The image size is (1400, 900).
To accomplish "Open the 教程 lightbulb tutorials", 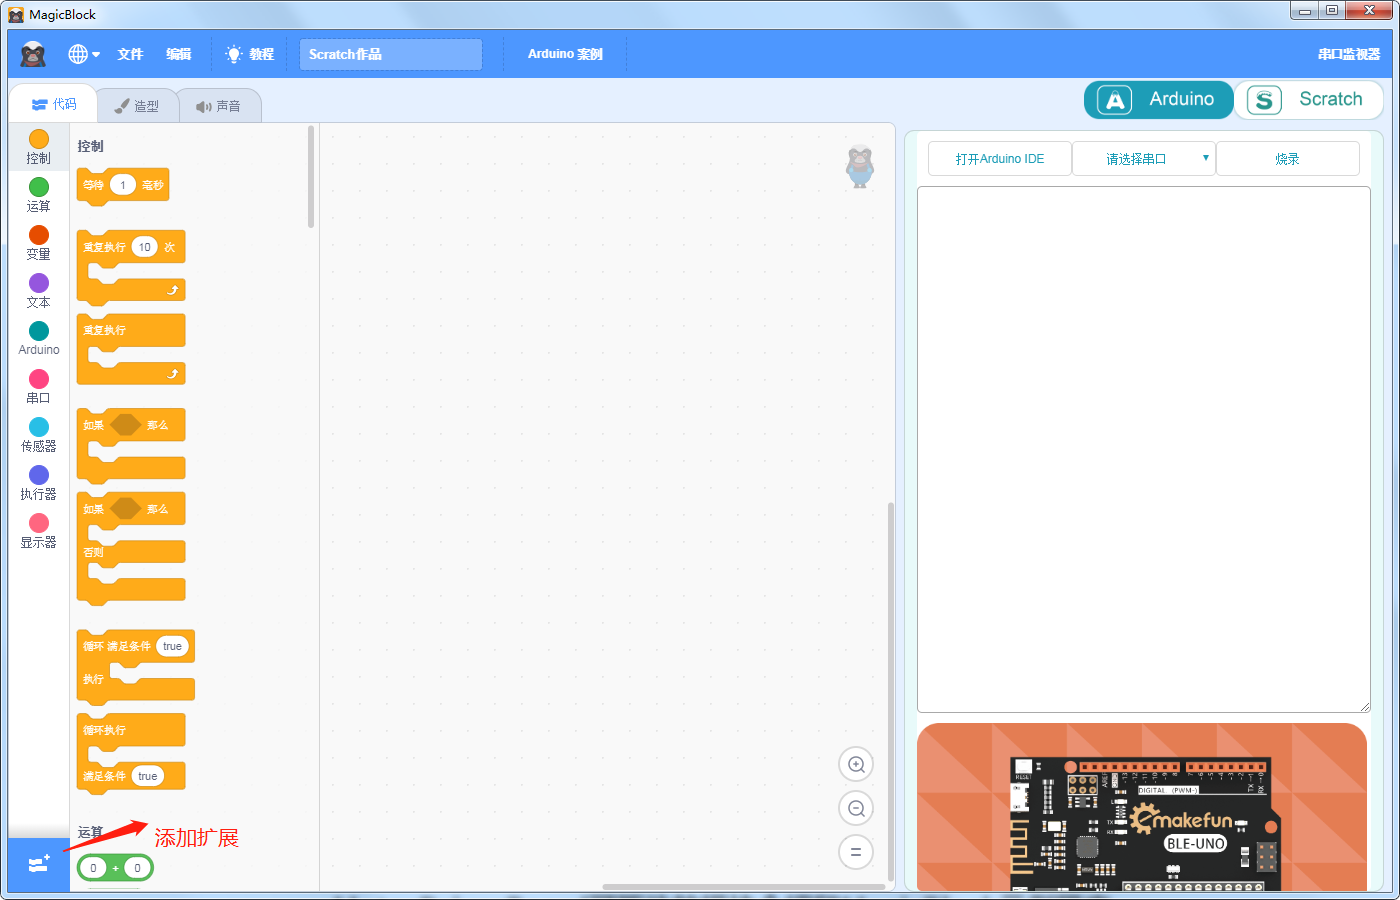I will click(250, 54).
